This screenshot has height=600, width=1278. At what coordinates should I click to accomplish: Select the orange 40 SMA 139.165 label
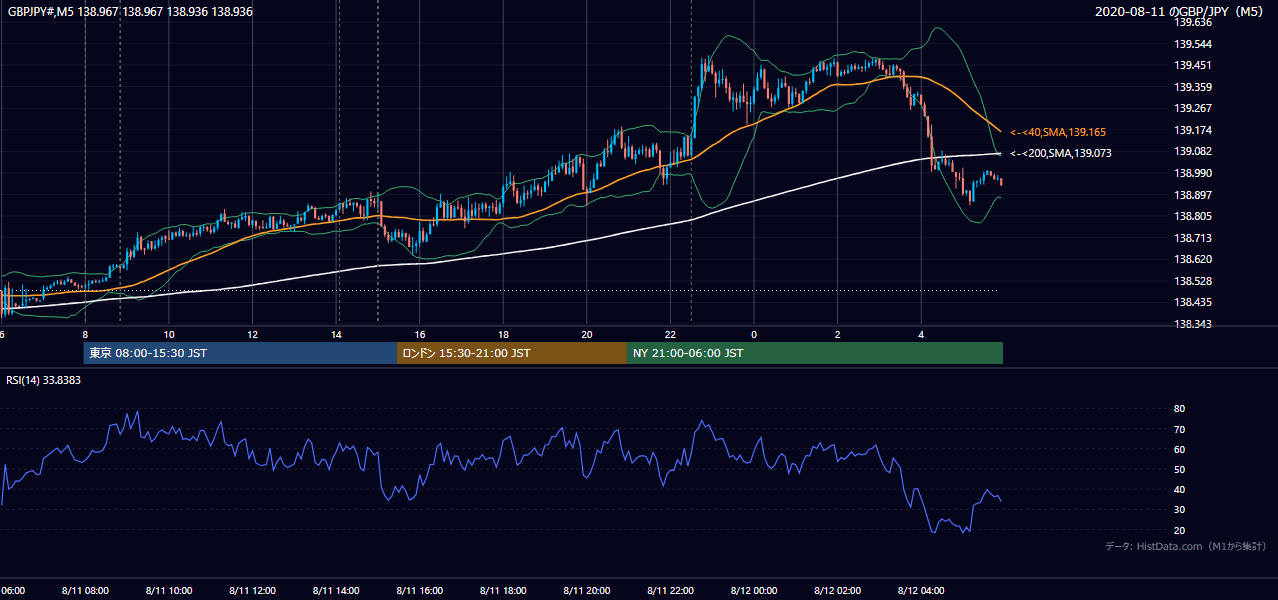pyautogui.click(x=1057, y=132)
